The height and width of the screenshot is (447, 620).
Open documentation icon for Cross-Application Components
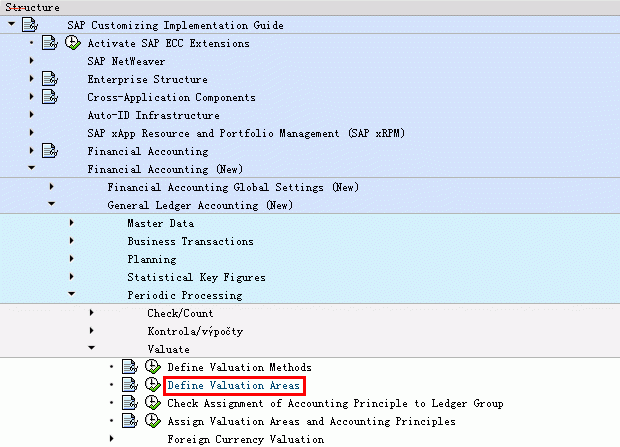50,97
